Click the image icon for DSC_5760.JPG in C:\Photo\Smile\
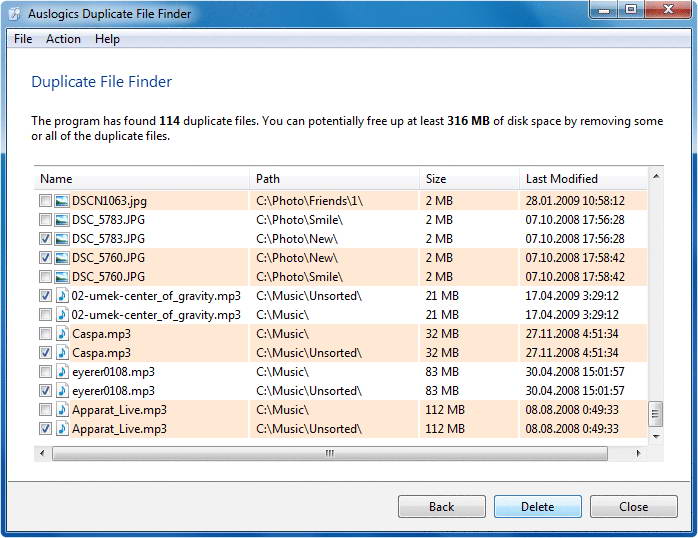 [61, 277]
